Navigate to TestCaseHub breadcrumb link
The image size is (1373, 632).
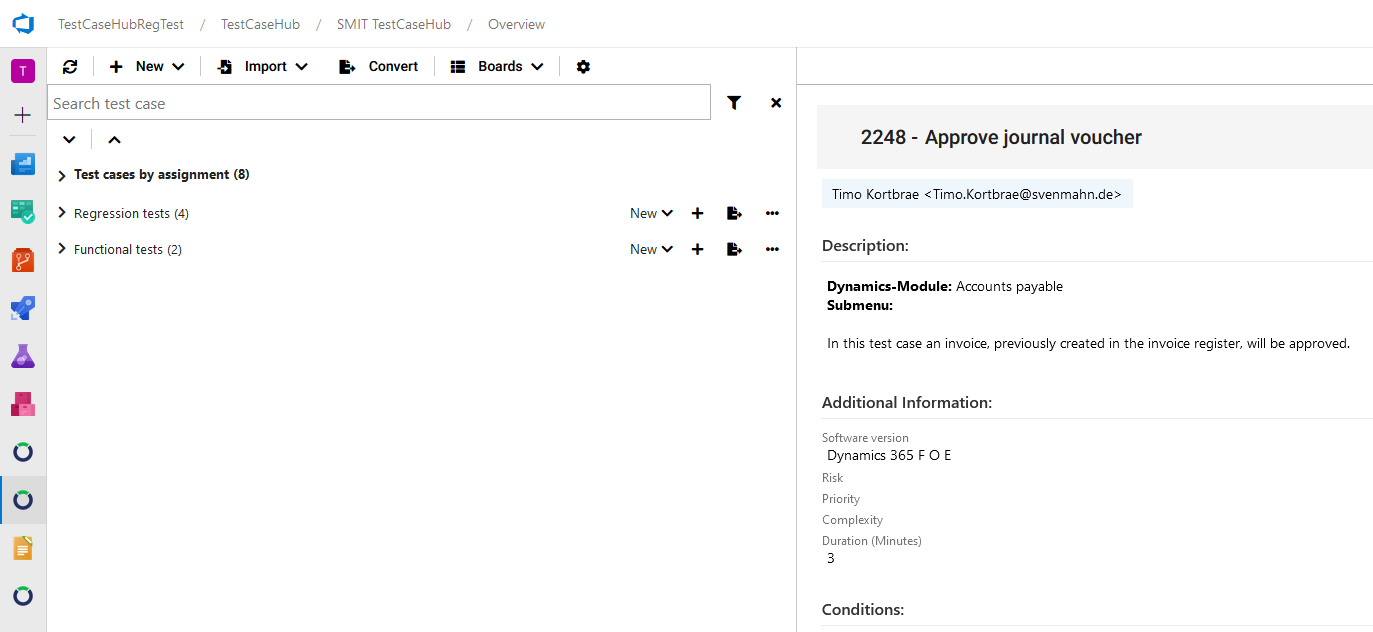pyautogui.click(x=261, y=24)
